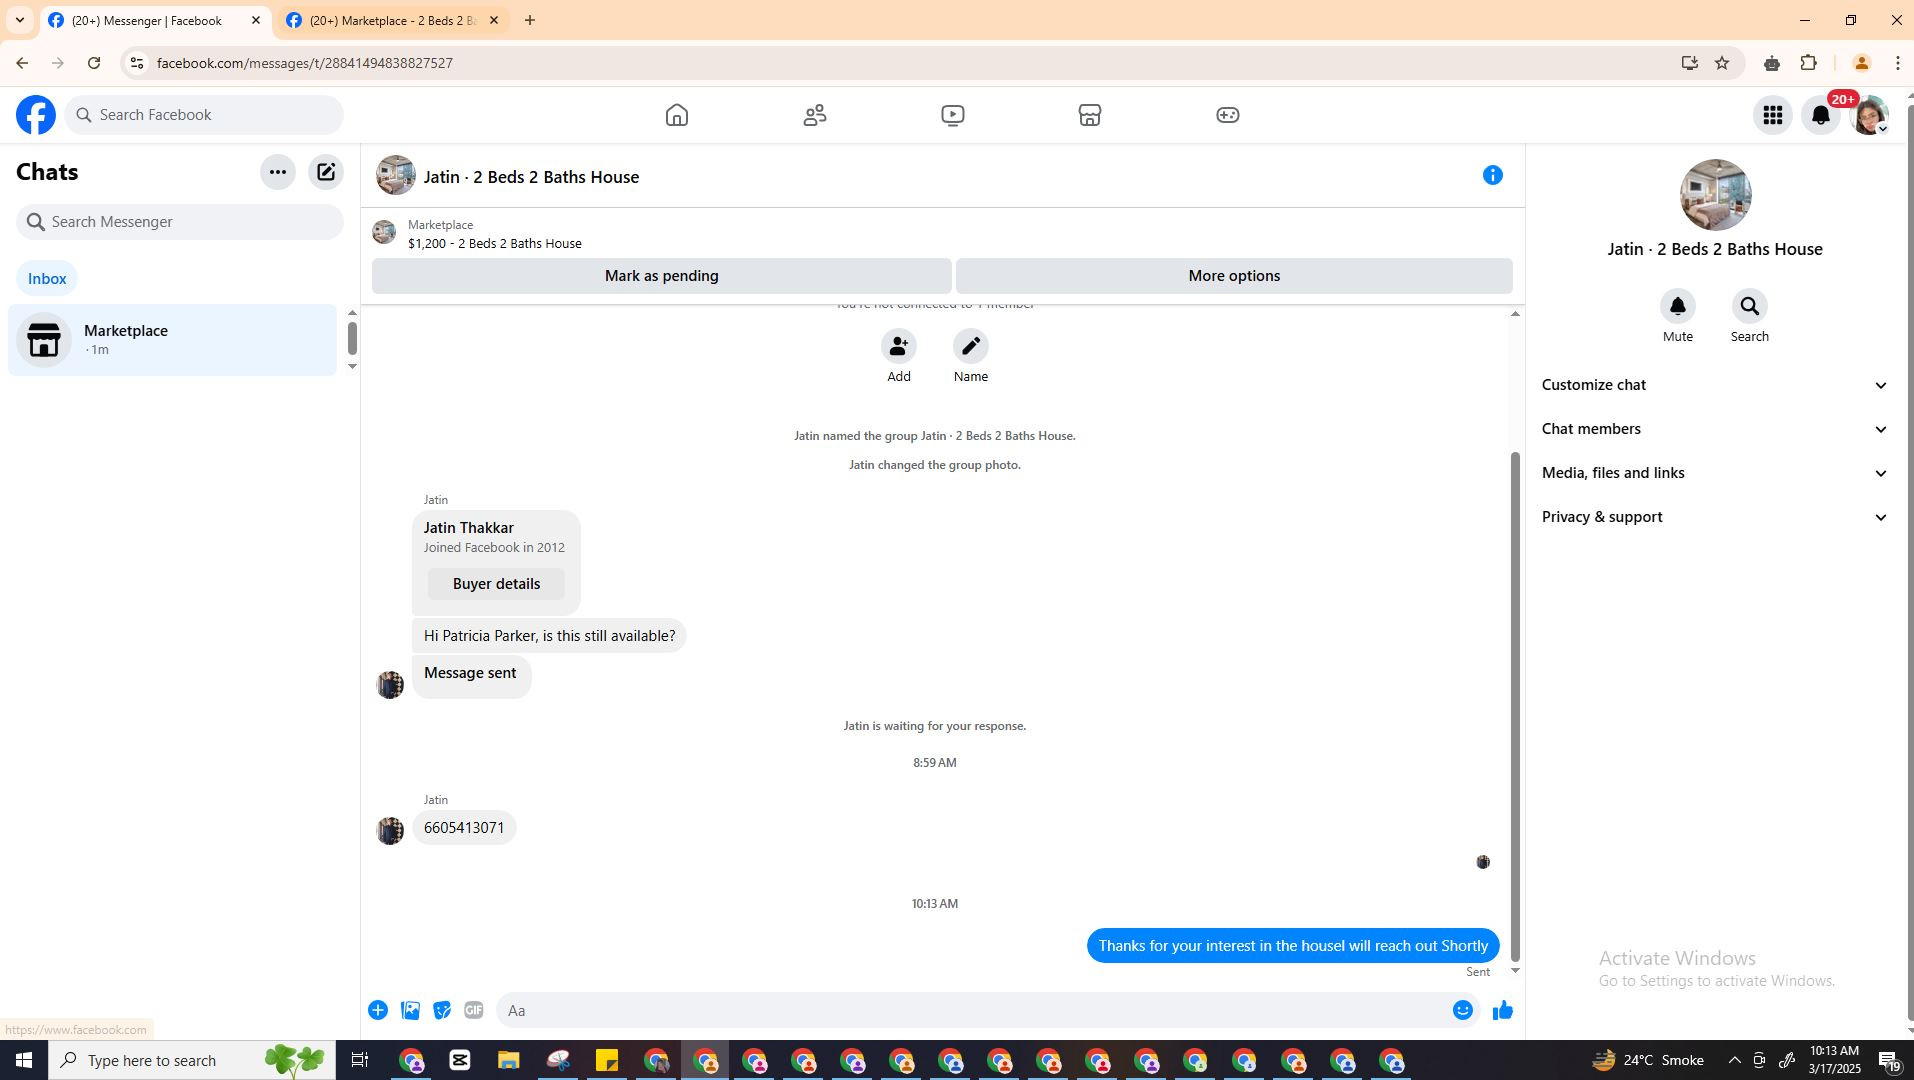Open the Marketplace chat in list
This screenshot has height=1080, width=1914.
tap(172, 340)
